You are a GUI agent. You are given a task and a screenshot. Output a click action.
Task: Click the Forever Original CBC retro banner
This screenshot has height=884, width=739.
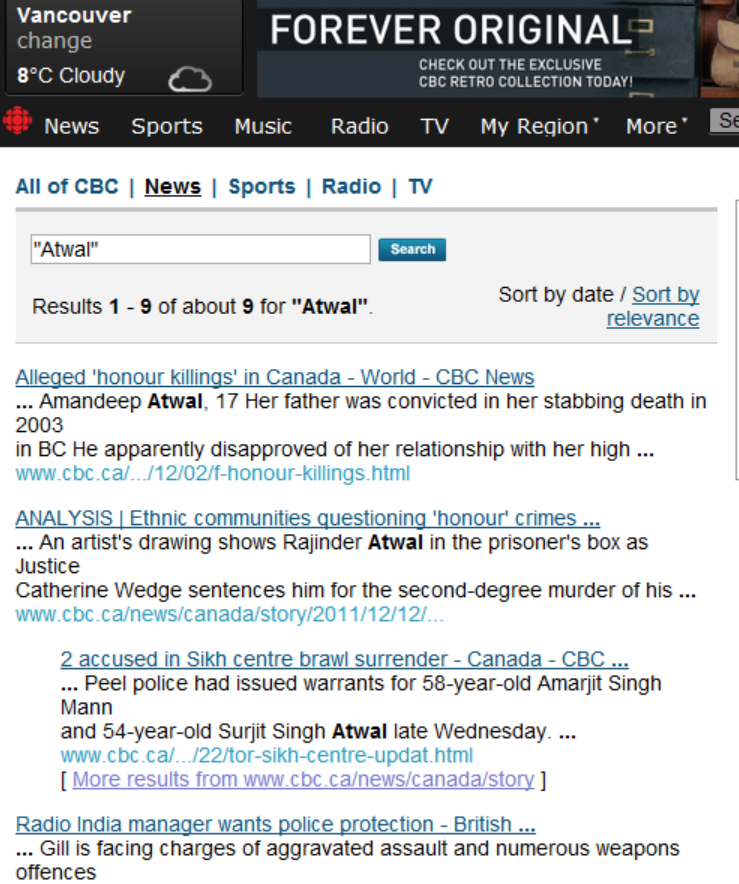[x=497, y=48]
